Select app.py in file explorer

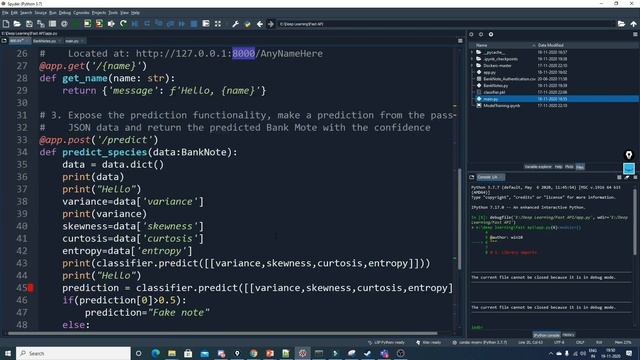(489, 72)
